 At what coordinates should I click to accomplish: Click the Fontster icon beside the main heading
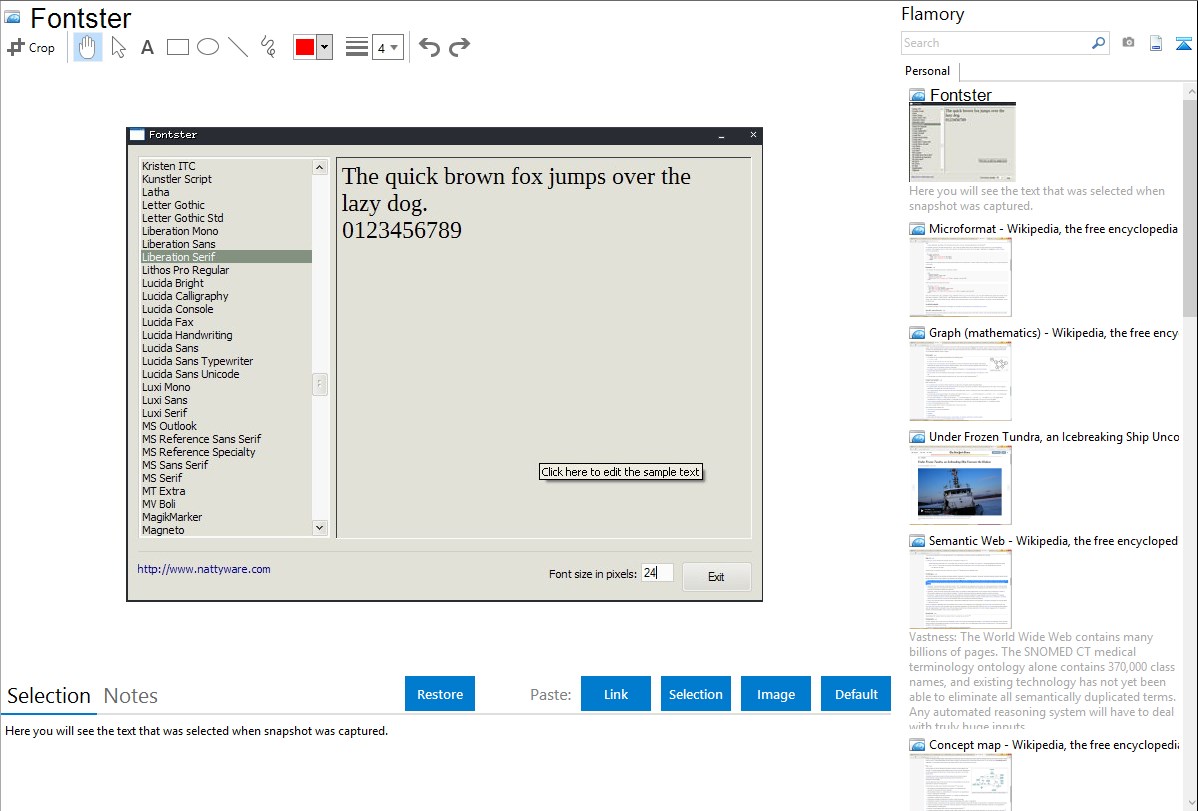point(12,18)
